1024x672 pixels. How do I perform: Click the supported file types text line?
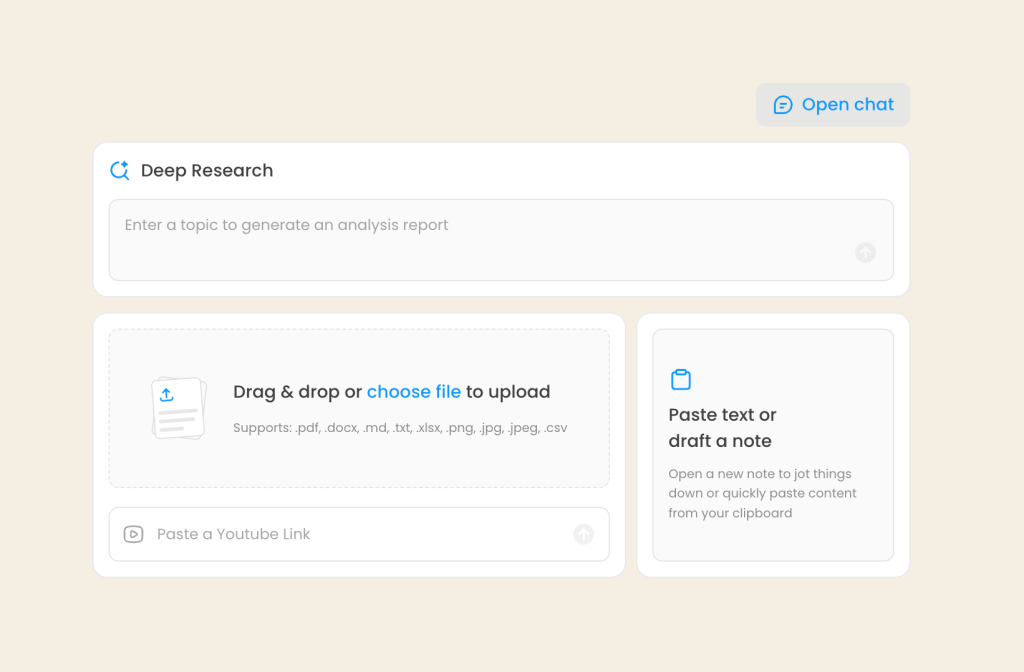400,428
